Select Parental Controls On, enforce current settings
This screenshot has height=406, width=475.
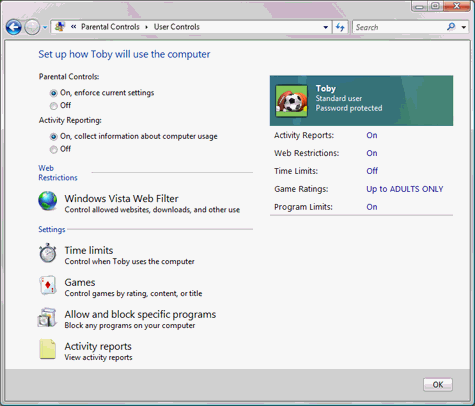point(53,93)
